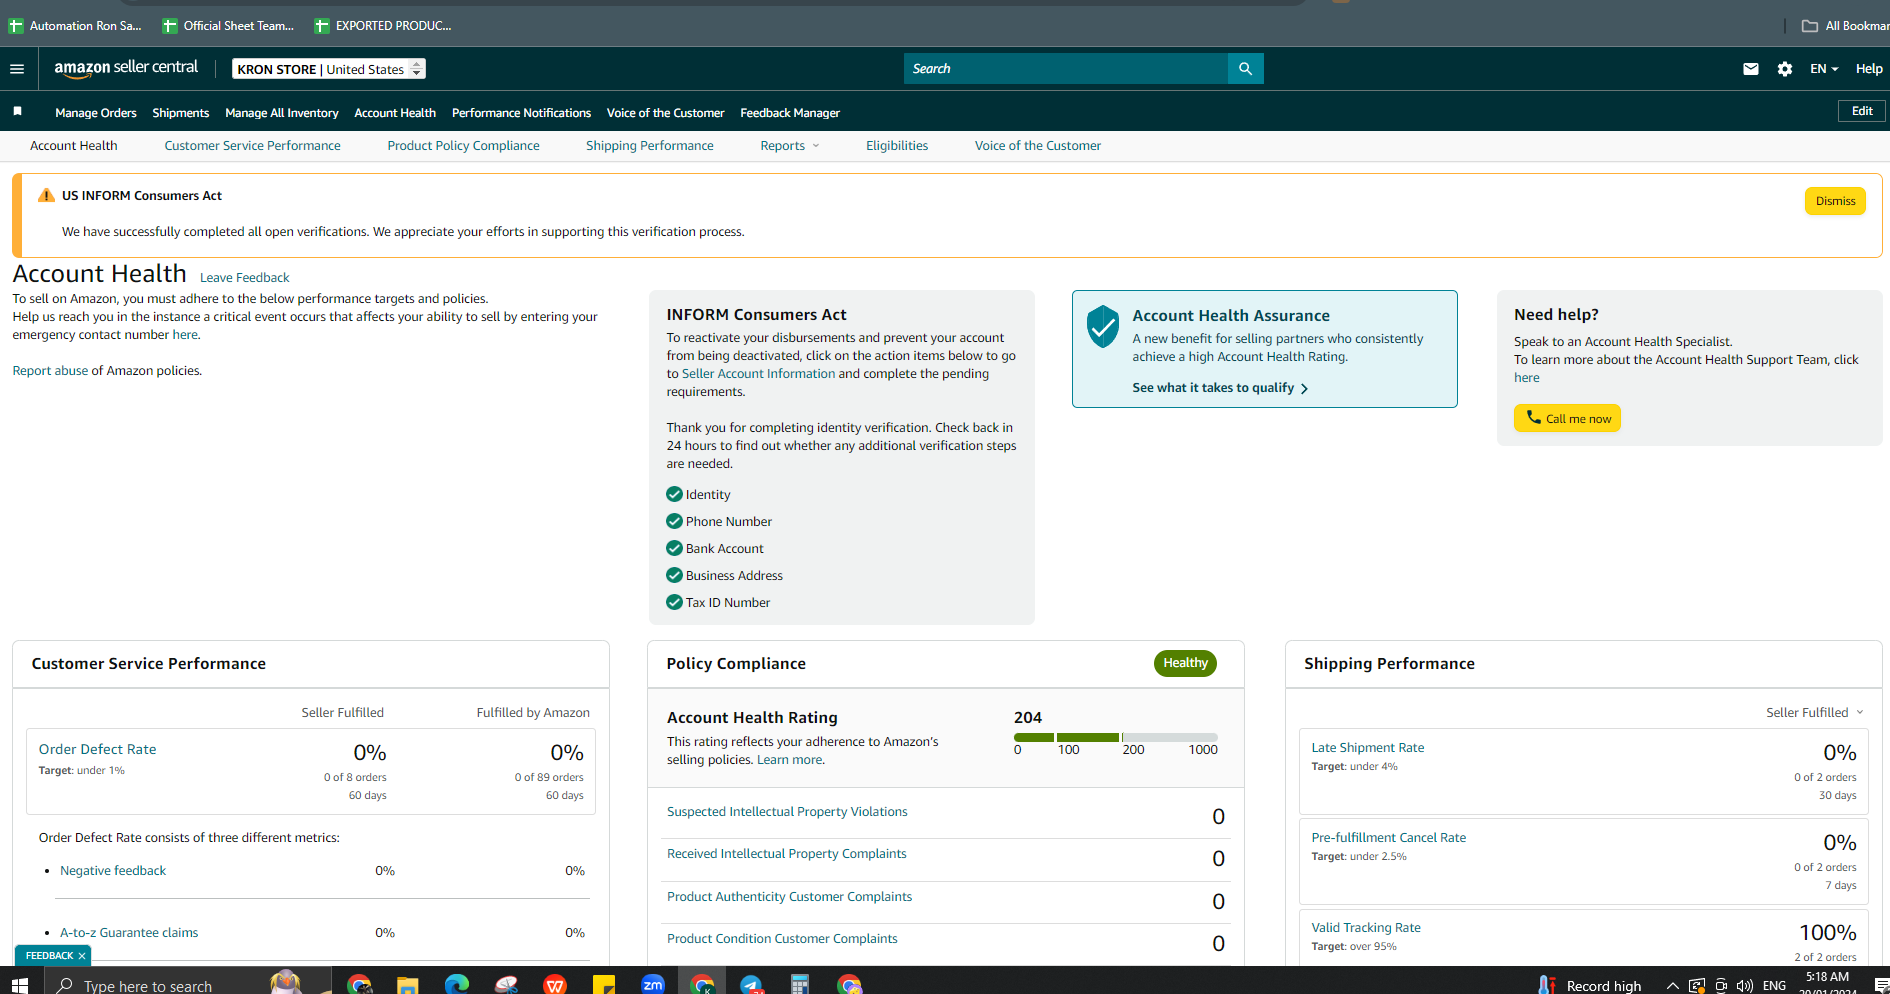This screenshot has width=1890, height=994.
Task: Open the EN language dropdown
Action: click(x=1824, y=69)
